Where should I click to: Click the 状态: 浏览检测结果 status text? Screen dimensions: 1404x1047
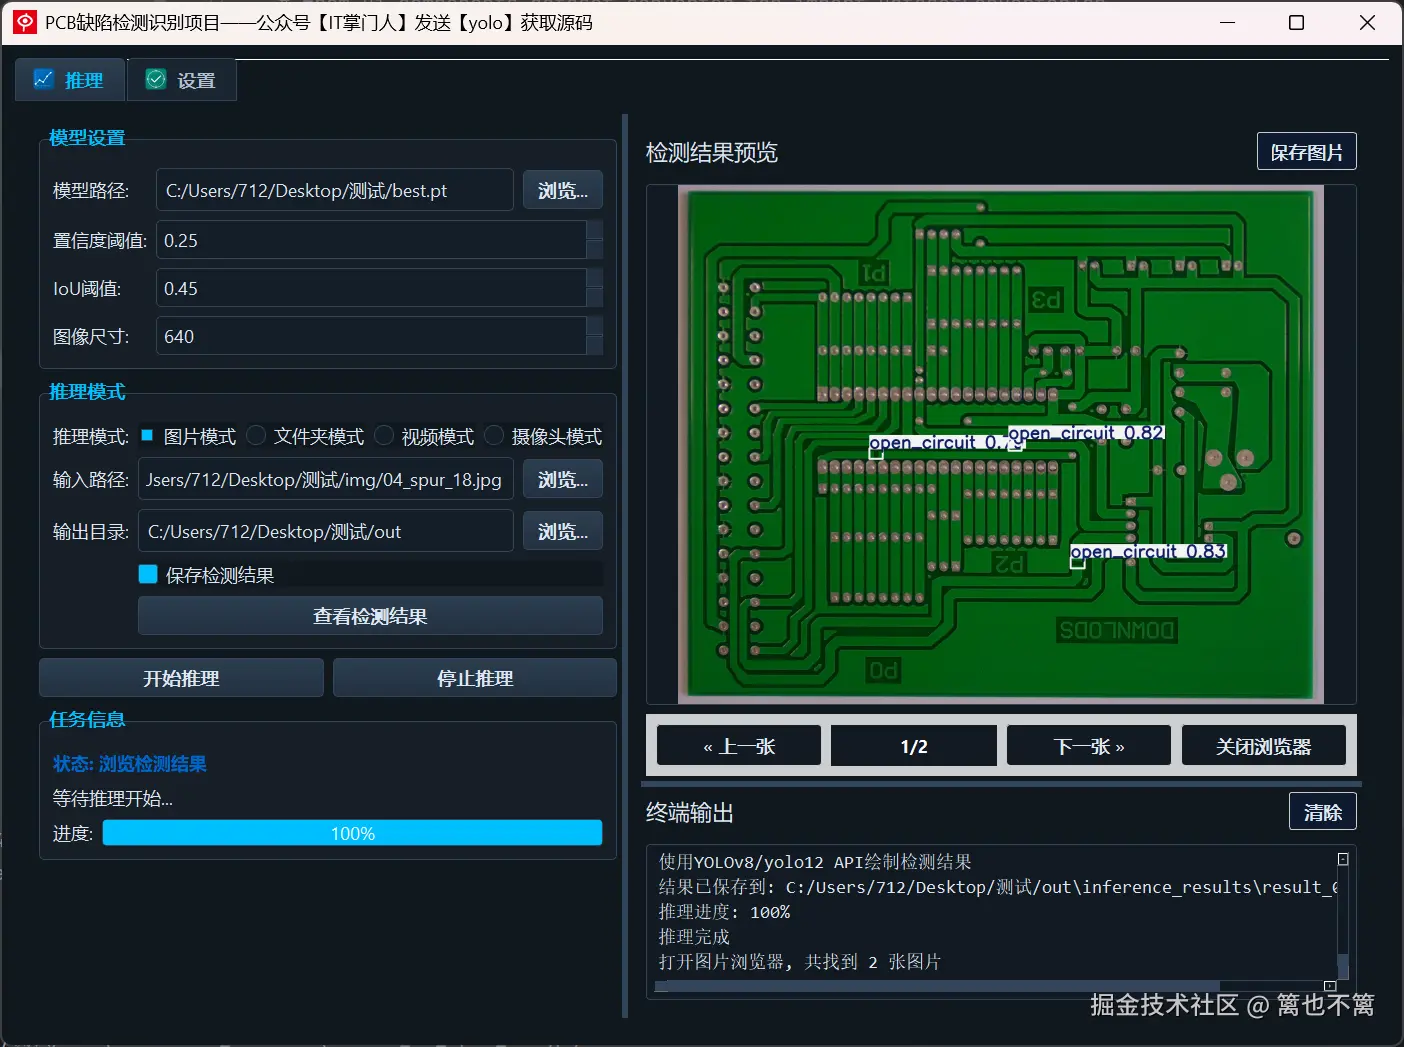pos(130,763)
